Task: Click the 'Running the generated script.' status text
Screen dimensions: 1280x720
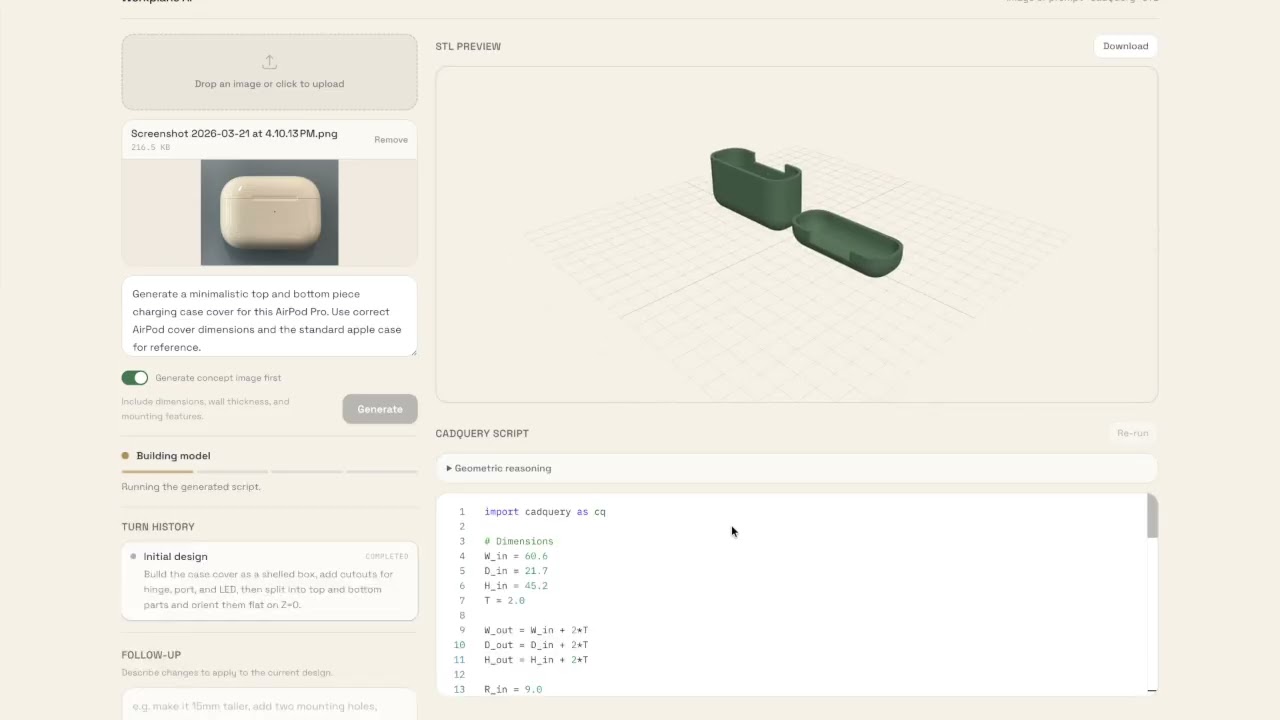Action: tap(191, 487)
